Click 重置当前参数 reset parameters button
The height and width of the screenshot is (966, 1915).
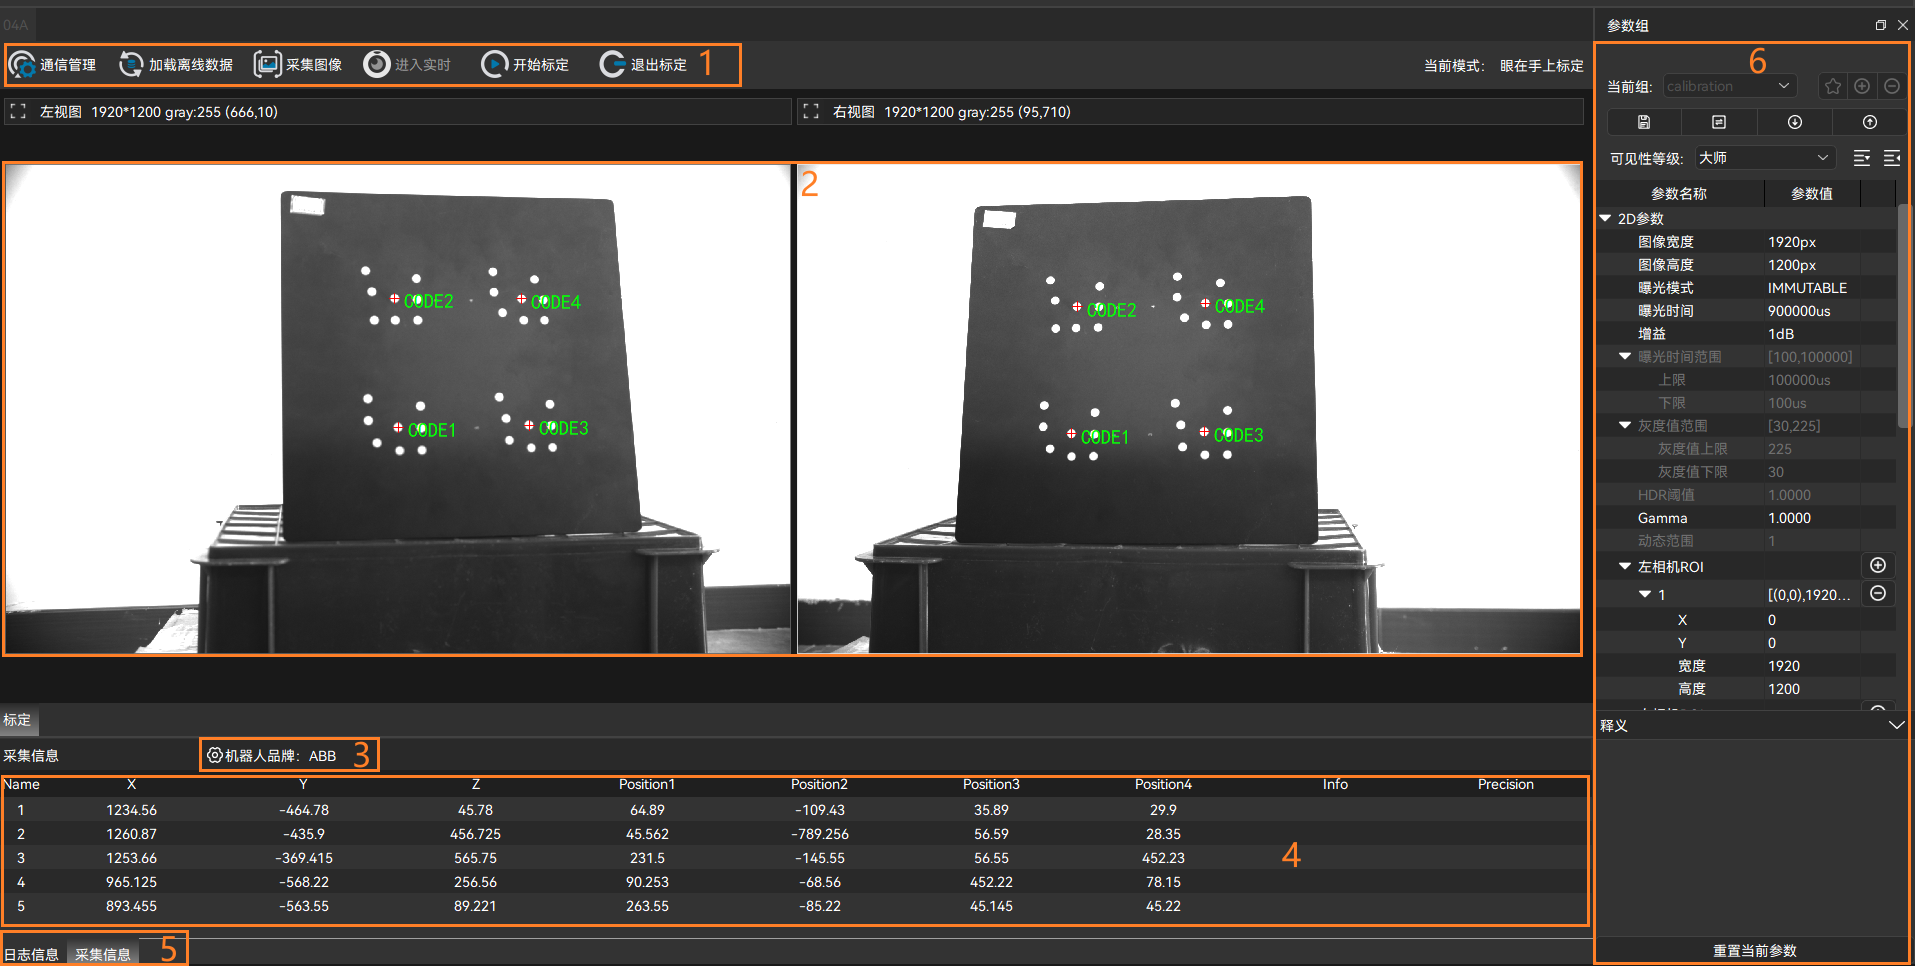coord(1754,950)
